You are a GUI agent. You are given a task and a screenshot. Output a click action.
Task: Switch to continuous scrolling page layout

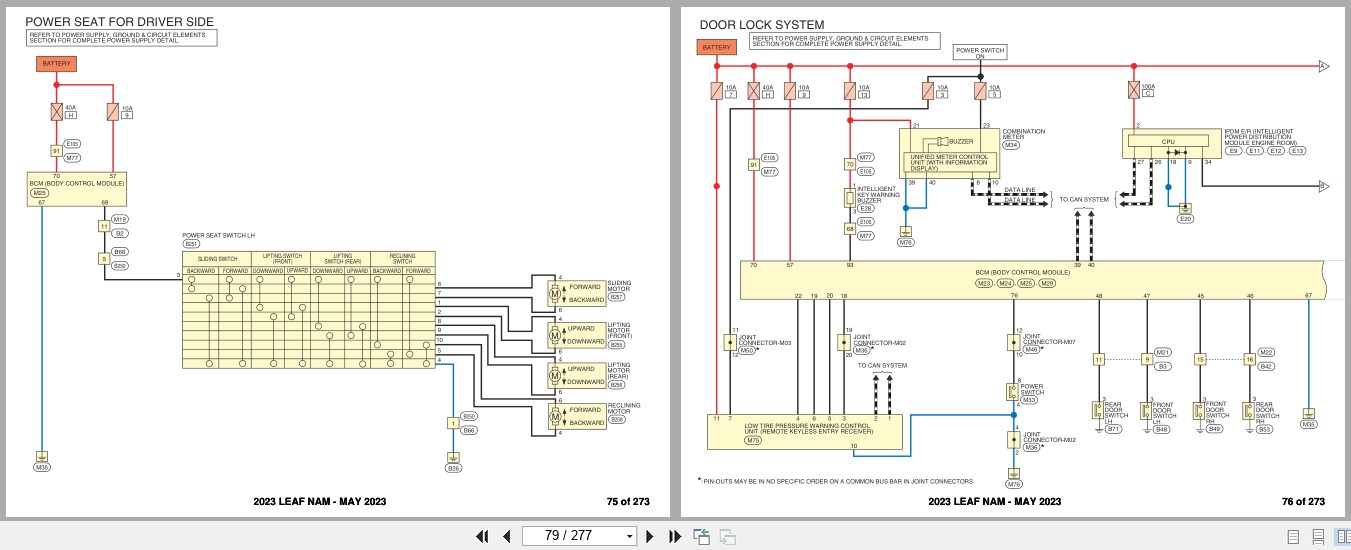point(1318,537)
